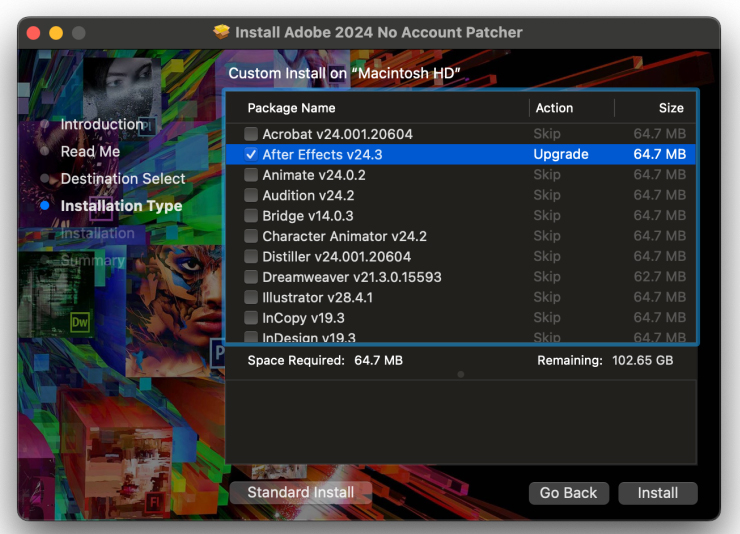Click the Action column header
The width and height of the screenshot is (740, 534).
[554, 108]
